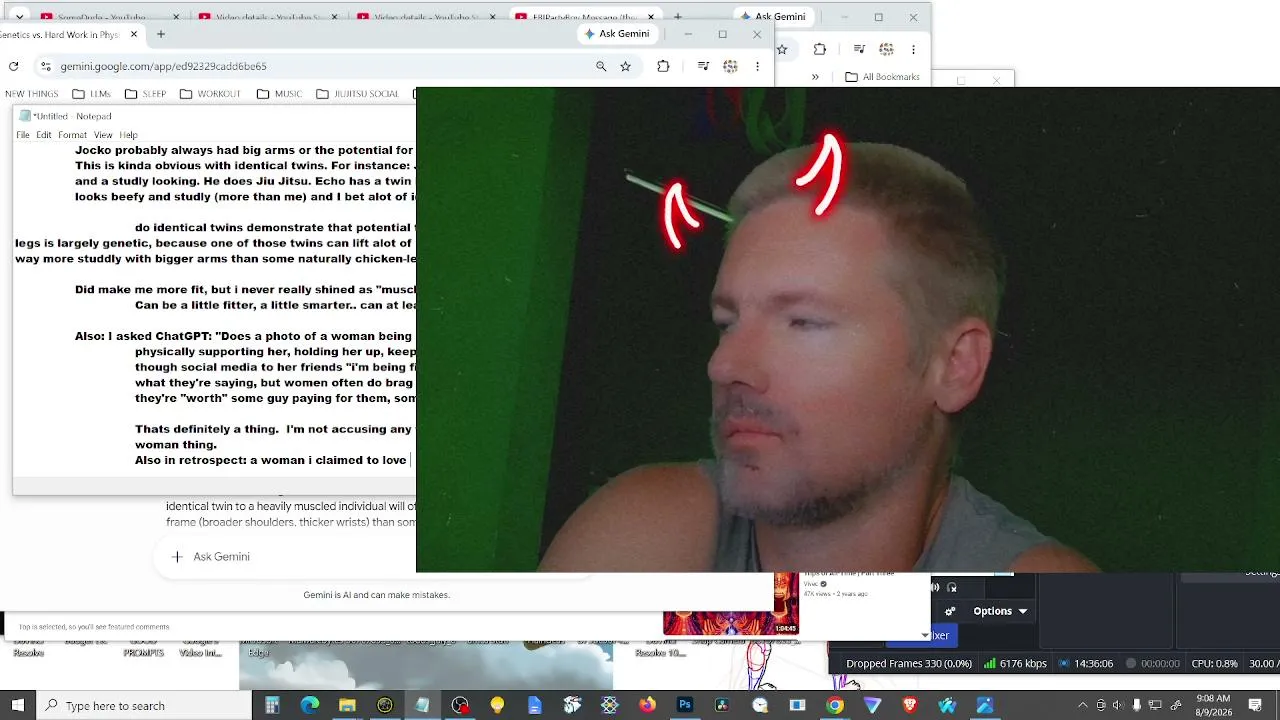Open Brave browser from the taskbar

(x=910, y=706)
